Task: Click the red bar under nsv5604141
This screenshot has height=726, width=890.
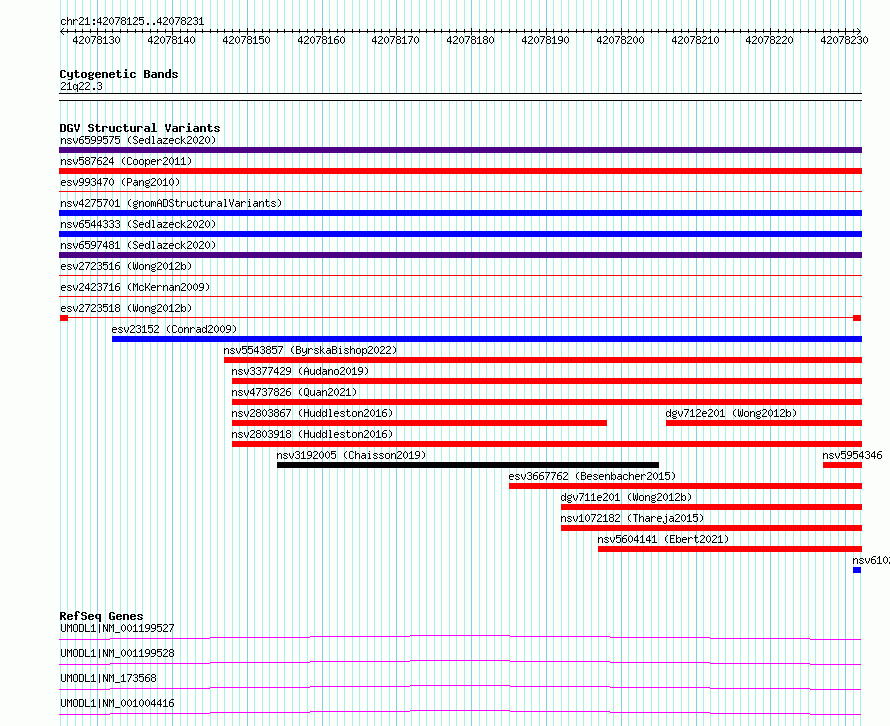Action: click(730, 549)
